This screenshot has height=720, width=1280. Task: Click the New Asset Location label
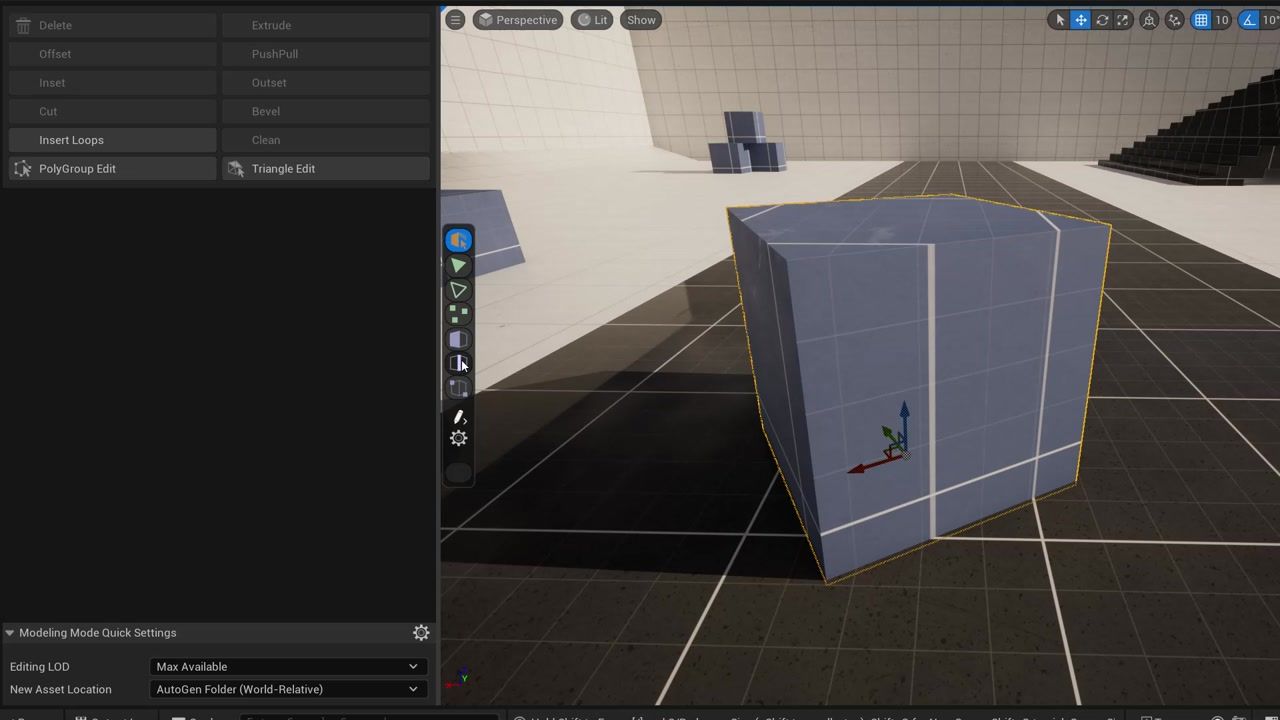61,689
